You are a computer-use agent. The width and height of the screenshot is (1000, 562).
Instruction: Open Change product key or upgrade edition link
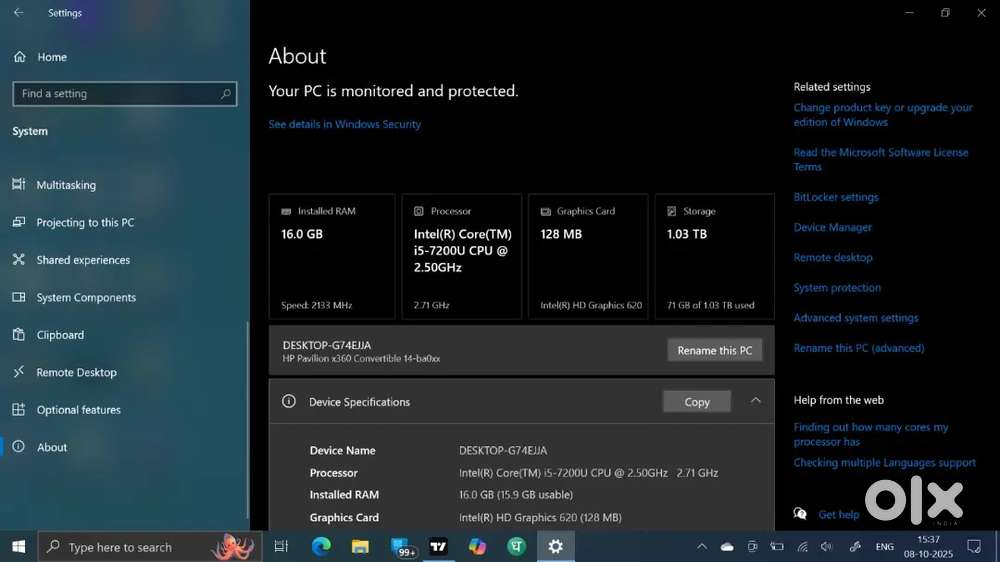(x=883, y=115)
